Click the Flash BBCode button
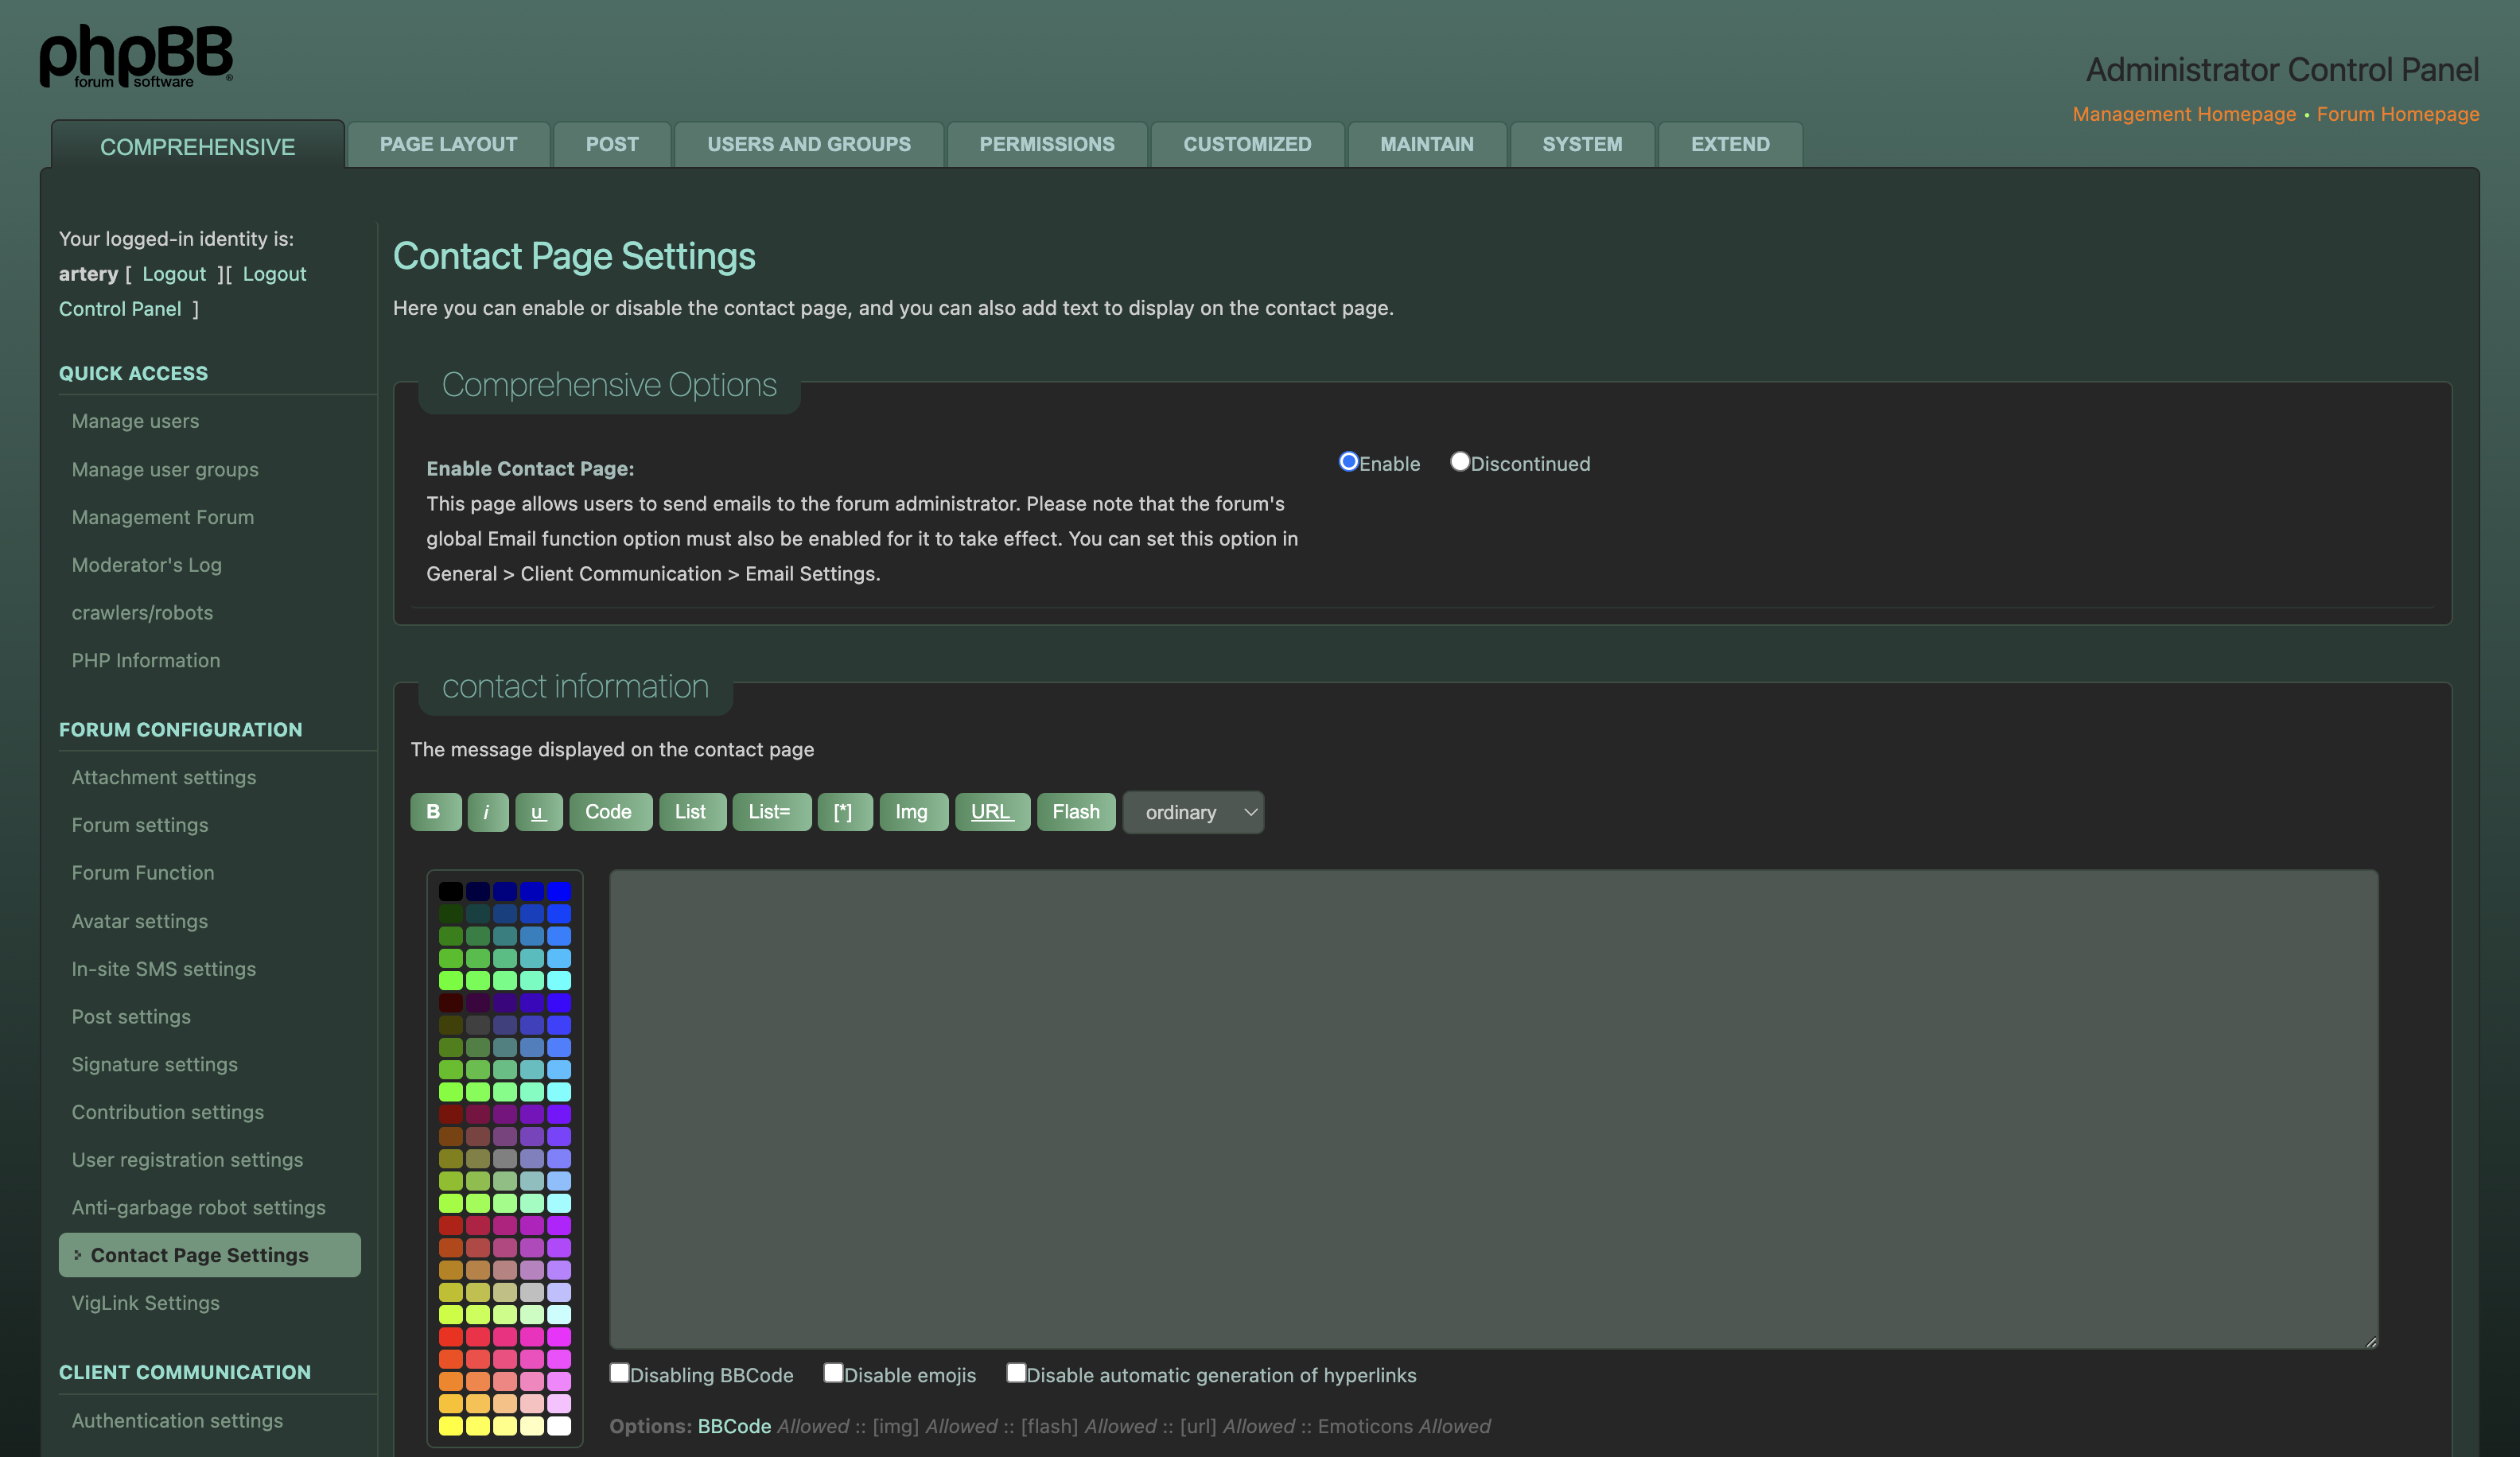The image size is (2520, 1457). (1075, 812)
